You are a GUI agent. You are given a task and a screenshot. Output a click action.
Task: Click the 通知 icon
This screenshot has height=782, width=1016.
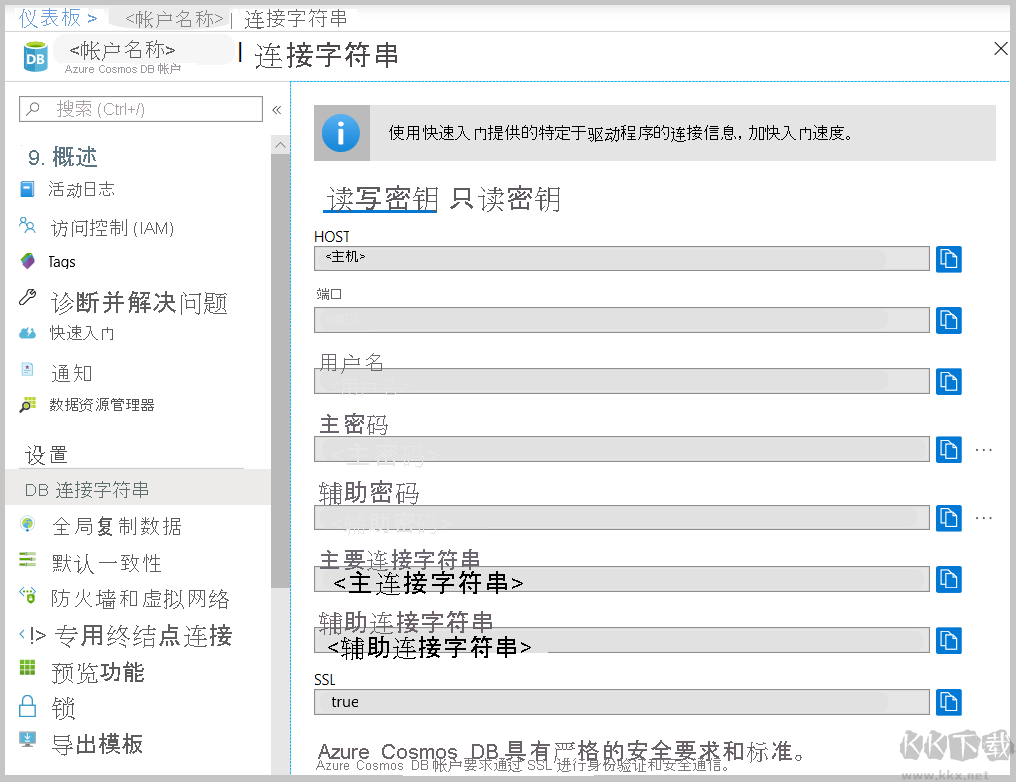click(27, 369)
